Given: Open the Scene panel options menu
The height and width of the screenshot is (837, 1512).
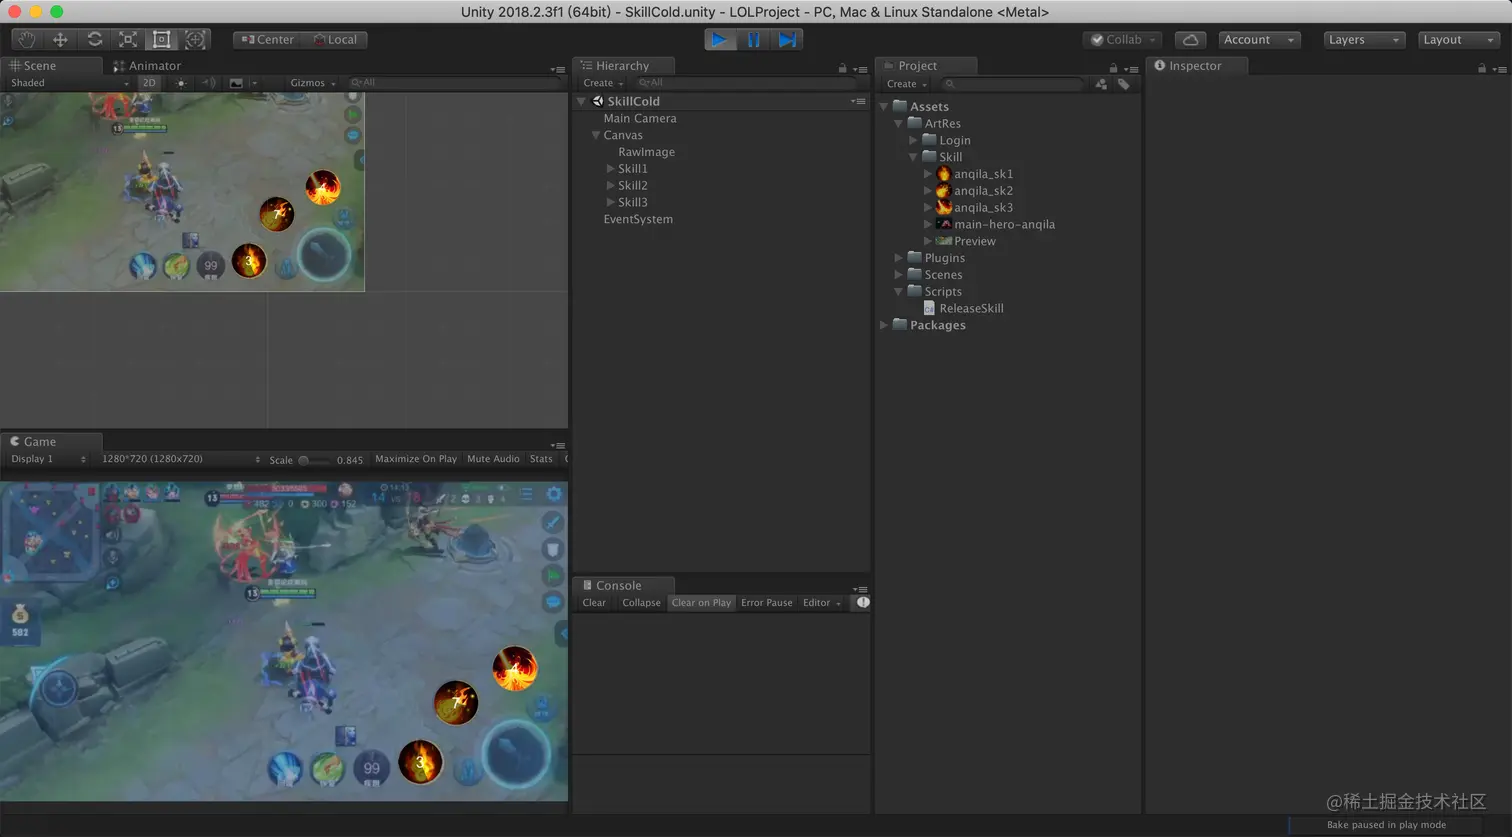Looking at the screenshot, I should (x=558, y=69).
